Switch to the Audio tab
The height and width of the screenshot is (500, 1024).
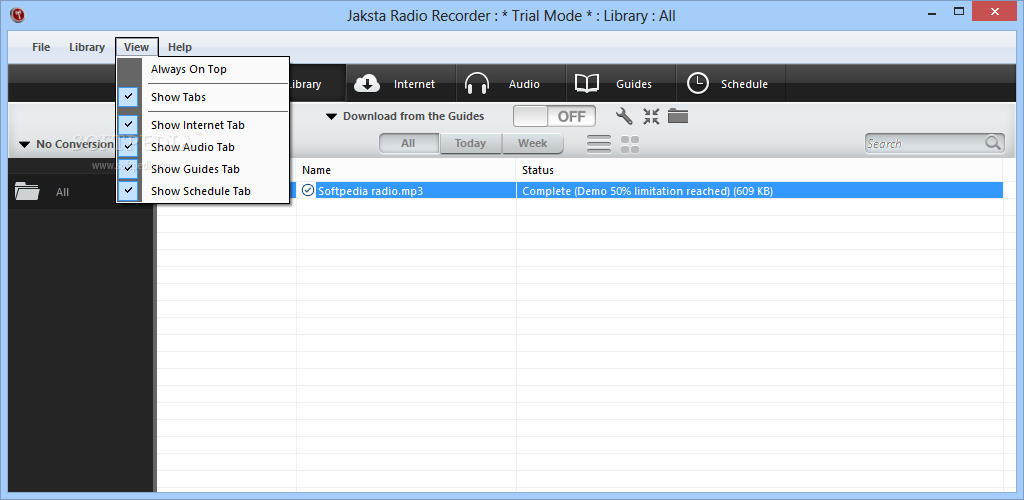(x=511, y=84)
